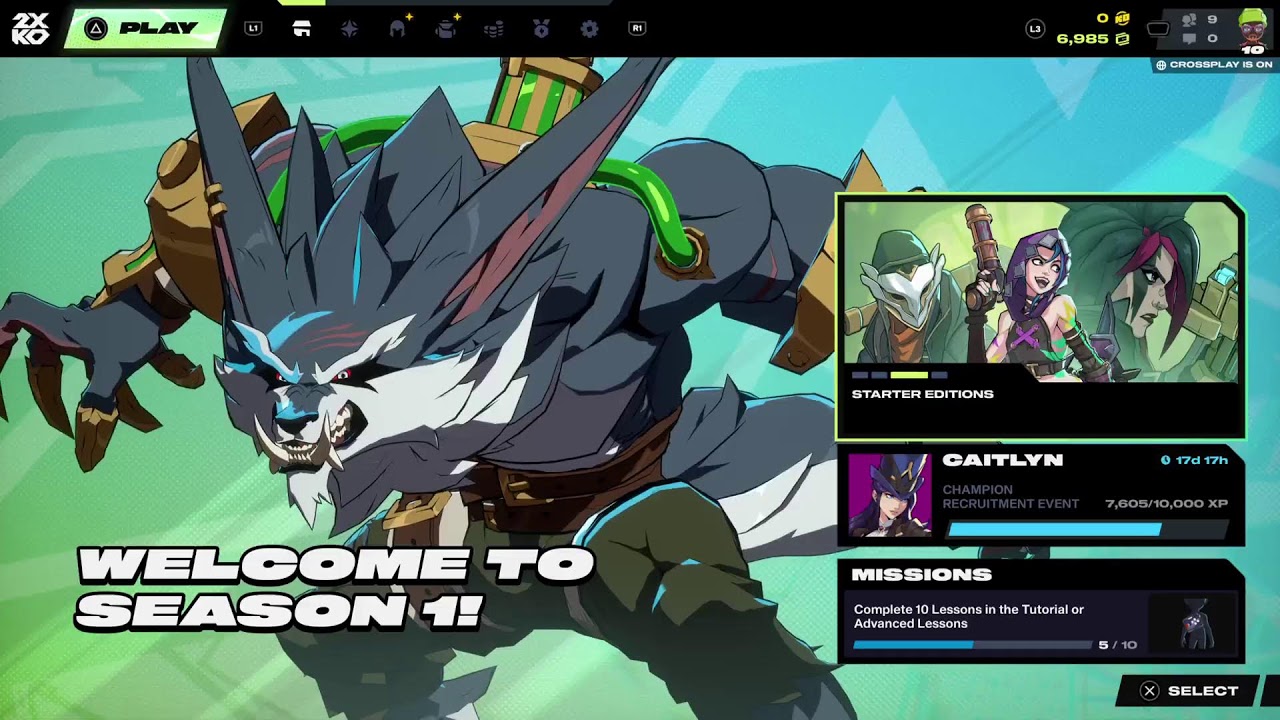Open the gear Settings tab
Viewport: 1280px width, 720px height.
(x=589, y=28)
